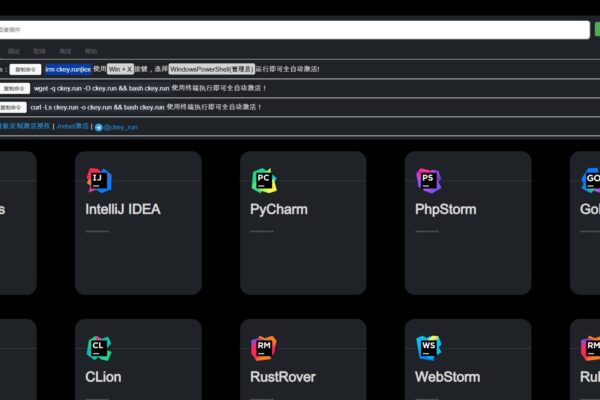Click the 'wget -q ckey.run -O ckey.run' command text
600x400 pixels.
[x=75, y=88]
